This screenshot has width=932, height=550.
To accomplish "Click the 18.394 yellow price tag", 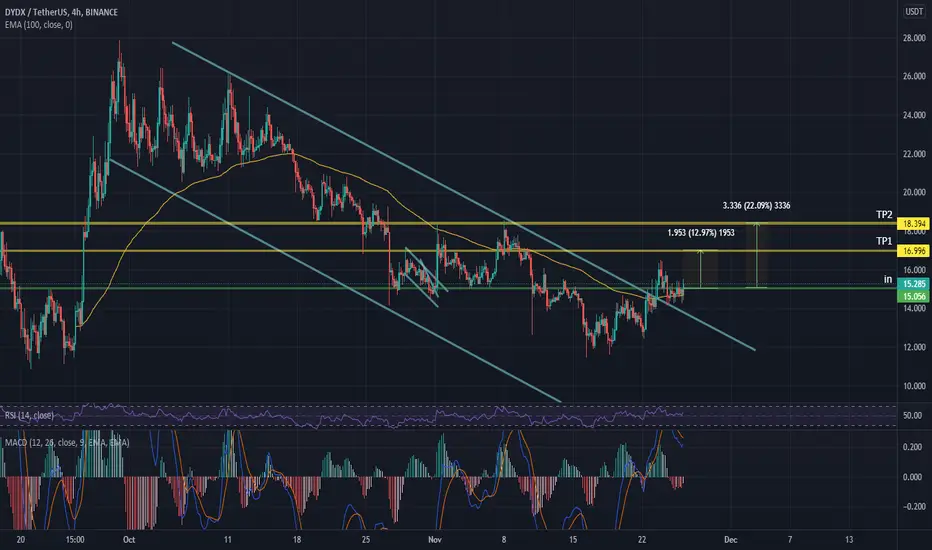I will coord(914,224).
